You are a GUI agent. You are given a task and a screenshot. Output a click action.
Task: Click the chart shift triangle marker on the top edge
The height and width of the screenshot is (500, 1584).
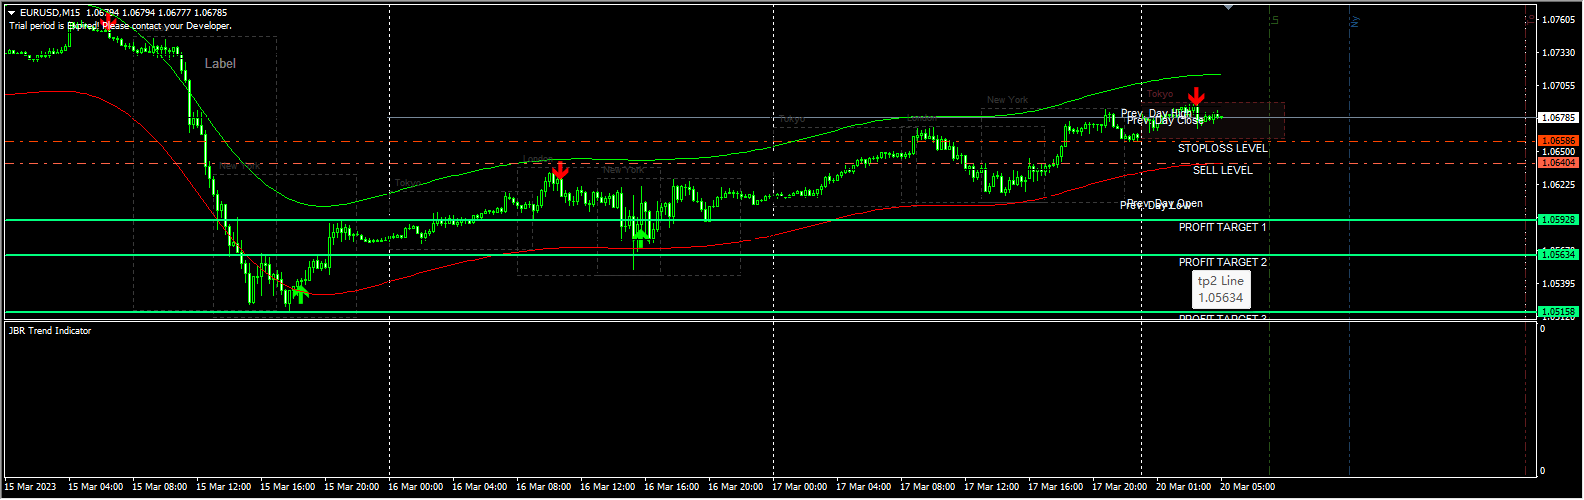pos(1229,7)
